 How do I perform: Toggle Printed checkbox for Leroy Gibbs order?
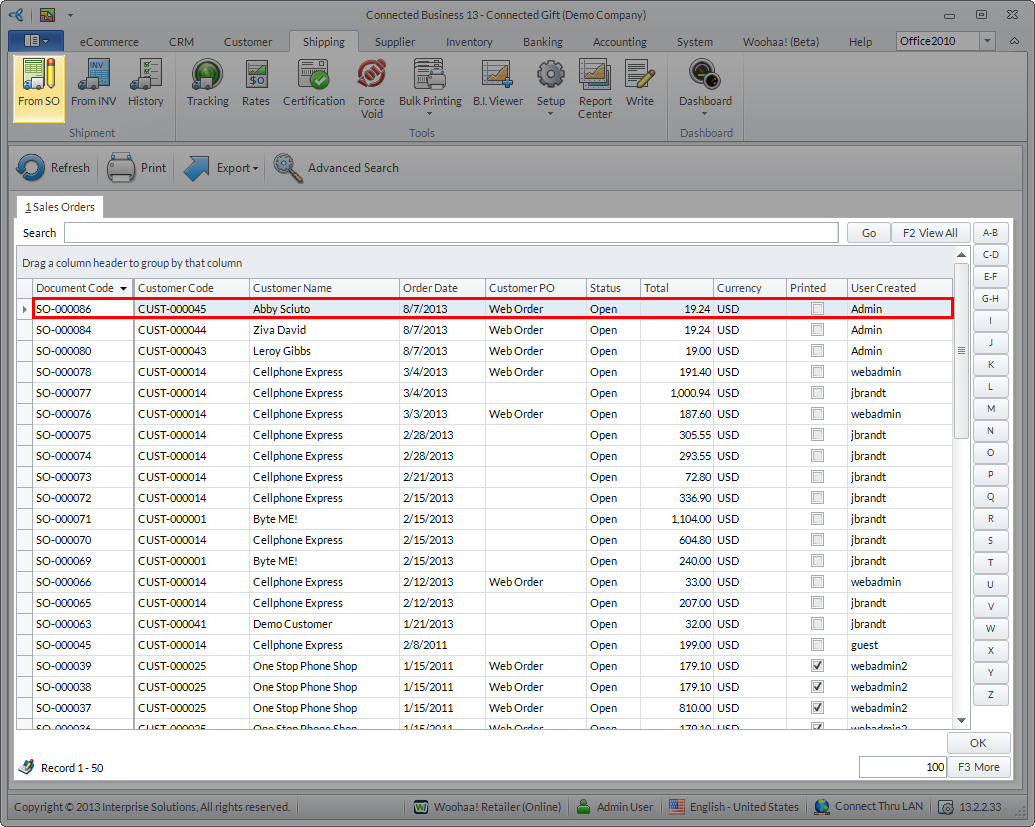pyautogui.click(x=818, y=351)
